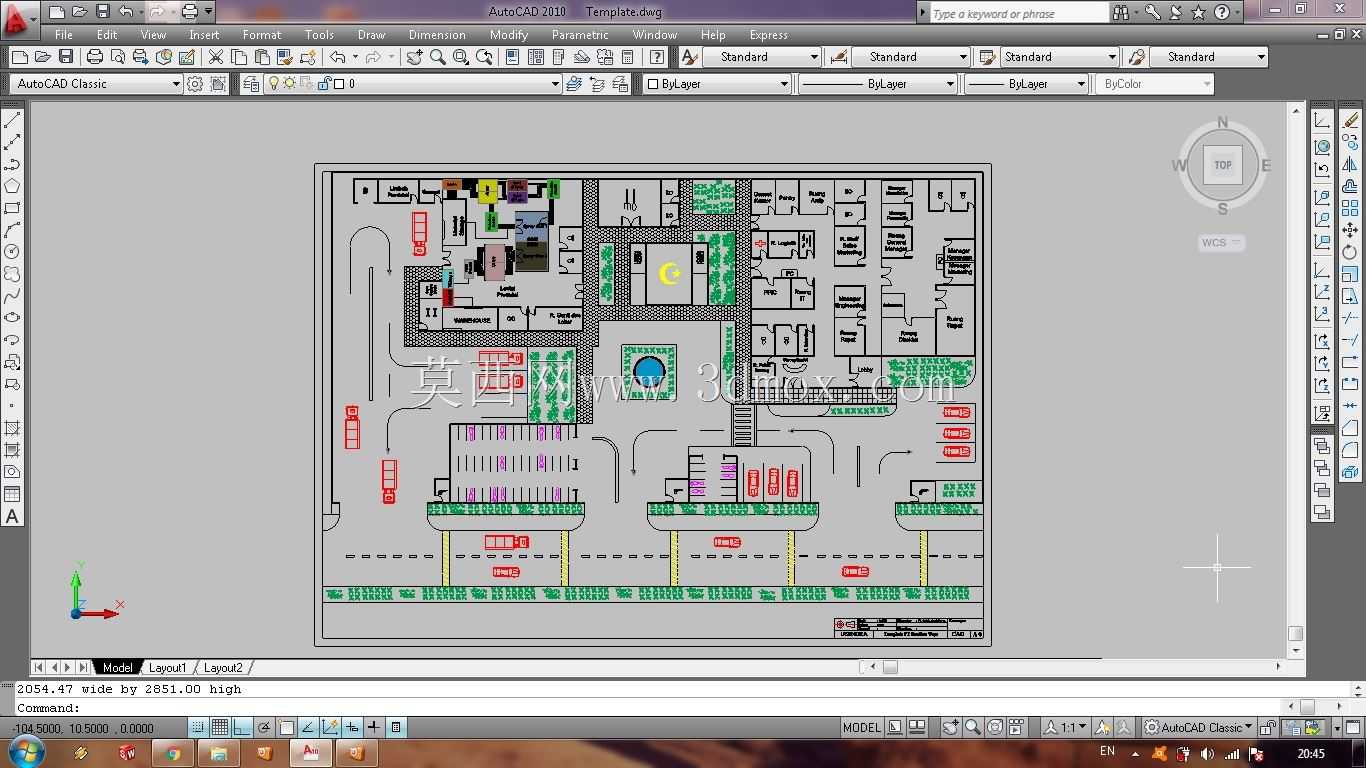The width and height of the screenshot is (1366, 768).
Task: Switch to the Layout1 tab
Action: (x=167, y=667)
